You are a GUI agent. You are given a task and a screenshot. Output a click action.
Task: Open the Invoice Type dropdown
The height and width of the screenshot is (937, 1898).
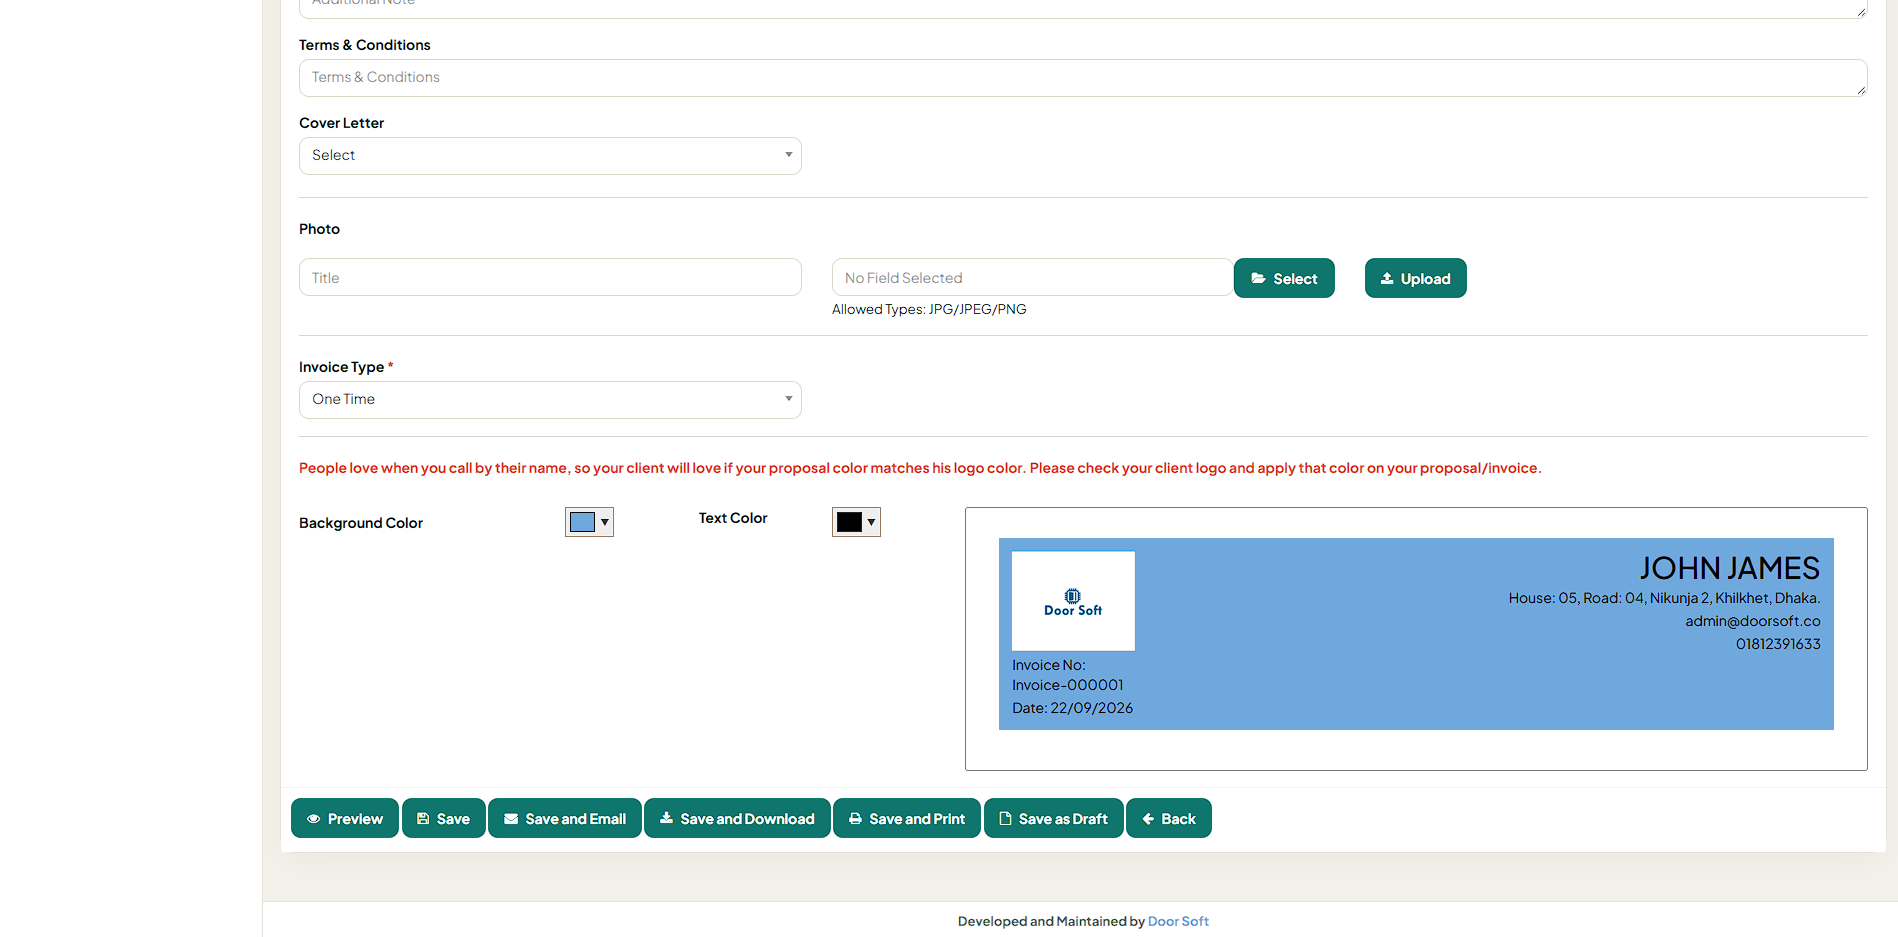click(550, 400)
